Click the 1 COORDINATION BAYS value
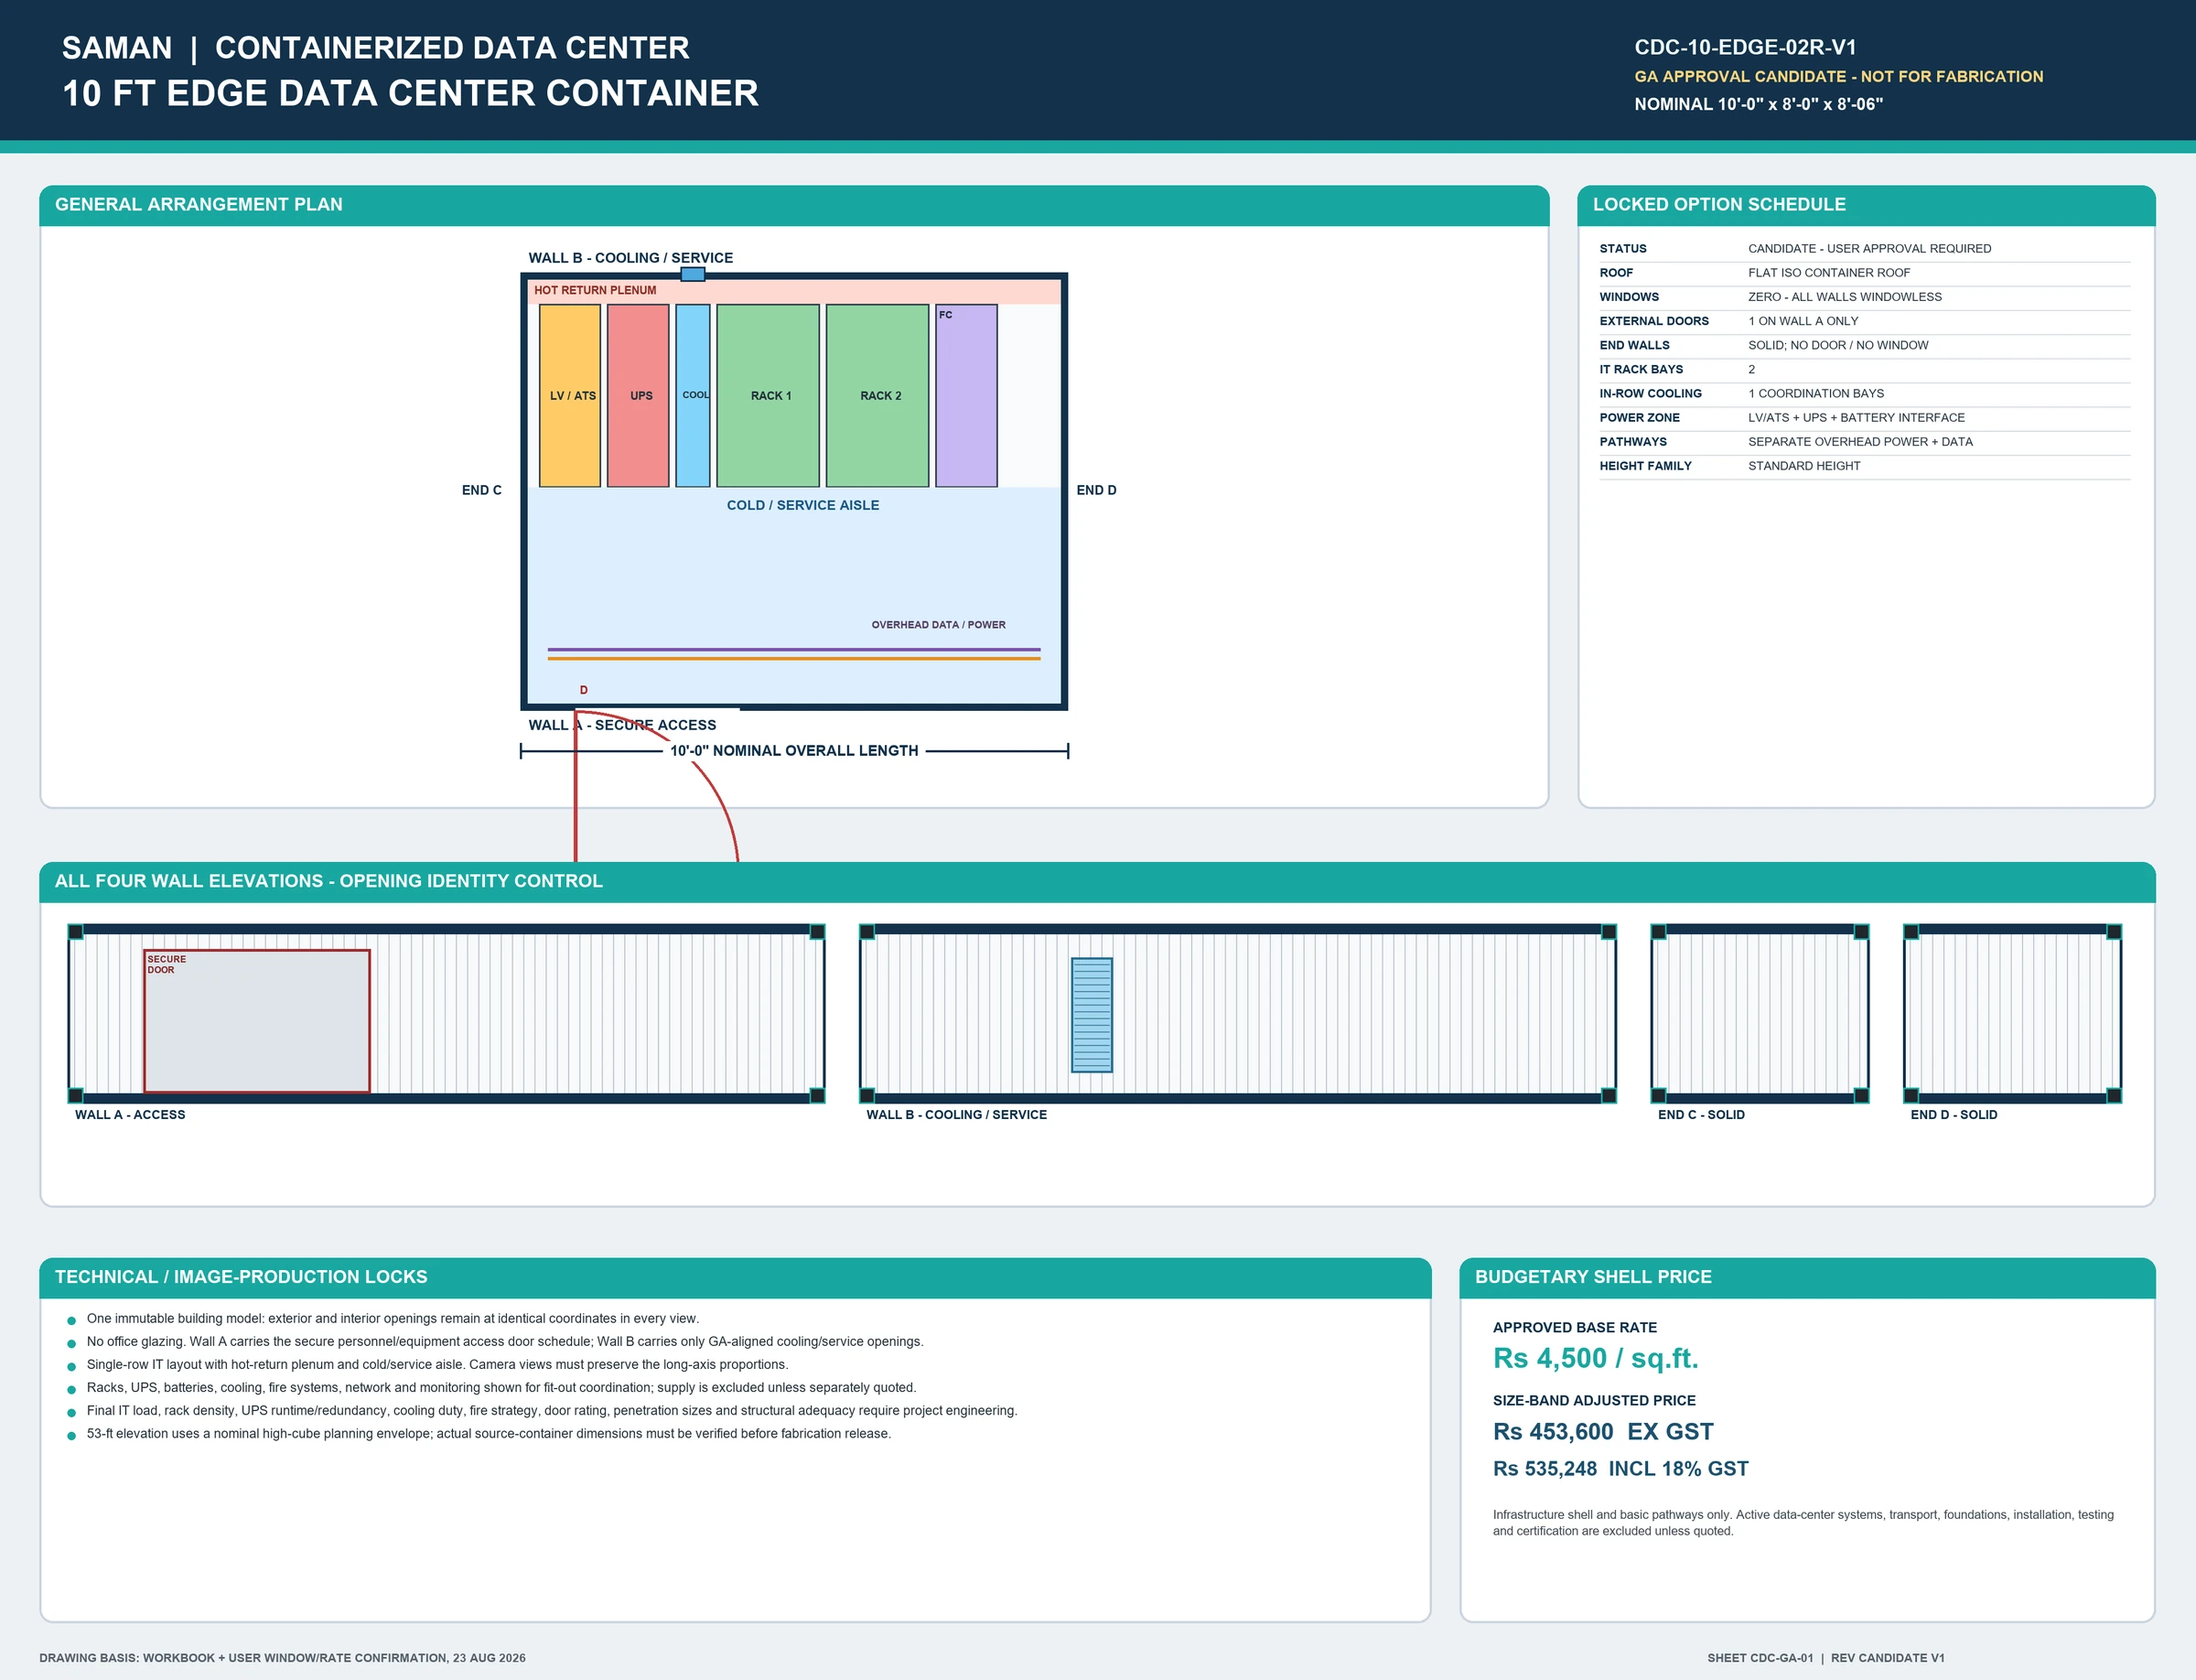2196x1680 pixels. click(1816, 393)
